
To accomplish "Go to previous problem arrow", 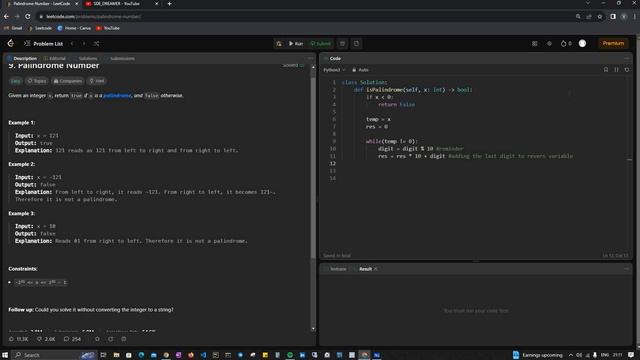I will (72, 44).
